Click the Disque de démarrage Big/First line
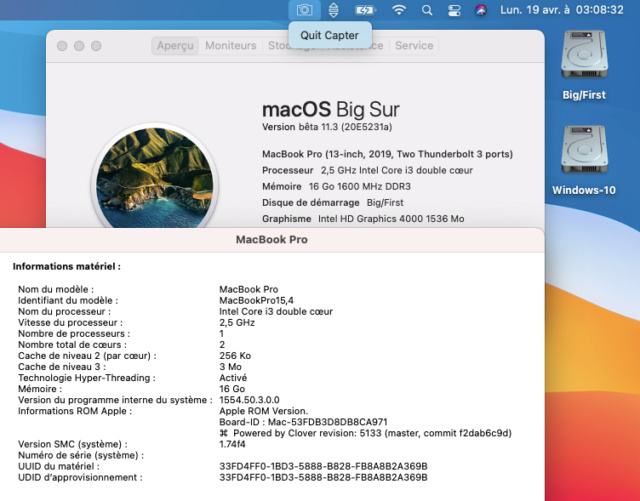640x501 pixels. point(333,203)
